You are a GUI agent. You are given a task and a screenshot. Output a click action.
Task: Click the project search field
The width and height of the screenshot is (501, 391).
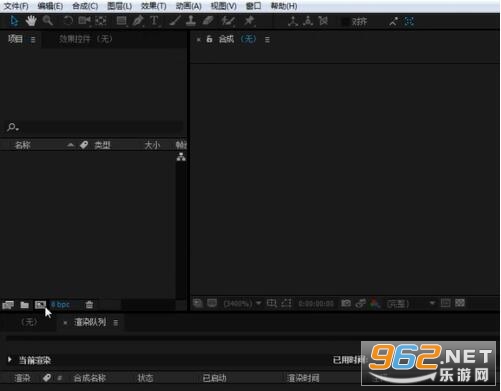95,127
